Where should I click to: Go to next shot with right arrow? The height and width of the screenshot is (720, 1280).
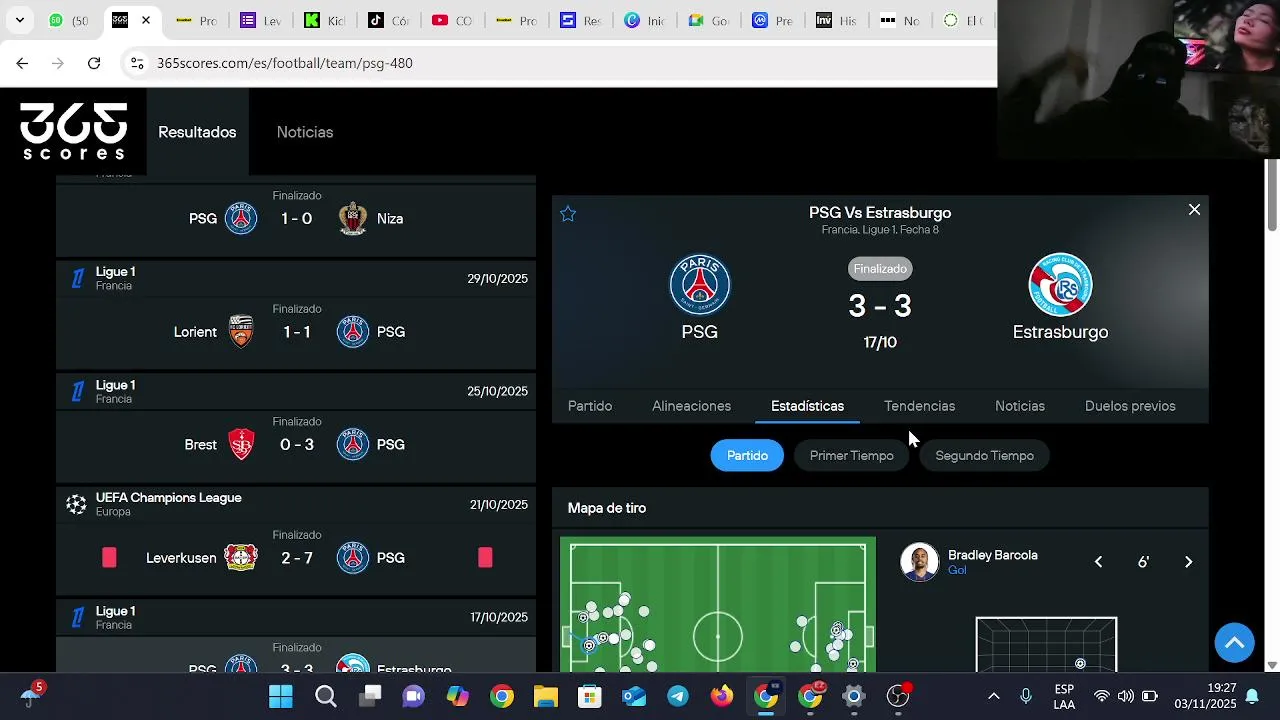1188,562
